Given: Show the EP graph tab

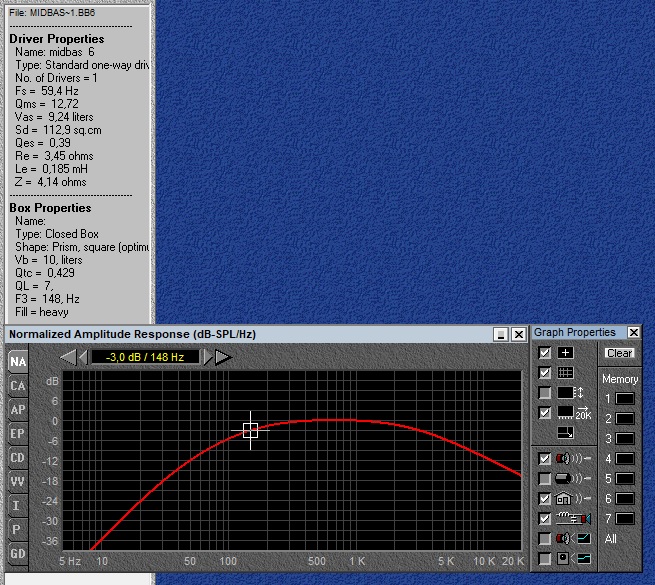Looking at the screenshot, I should 18,434.
